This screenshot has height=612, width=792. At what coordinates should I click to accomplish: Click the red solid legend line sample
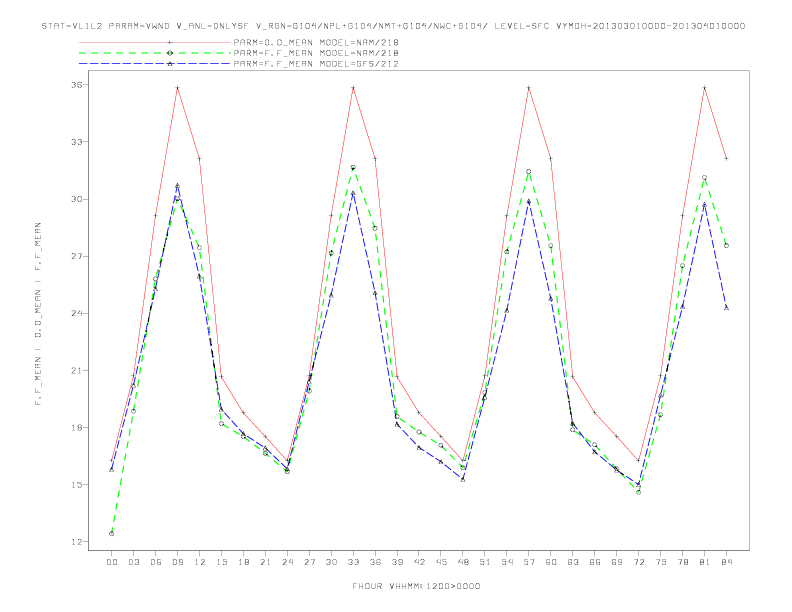[155, 42]
